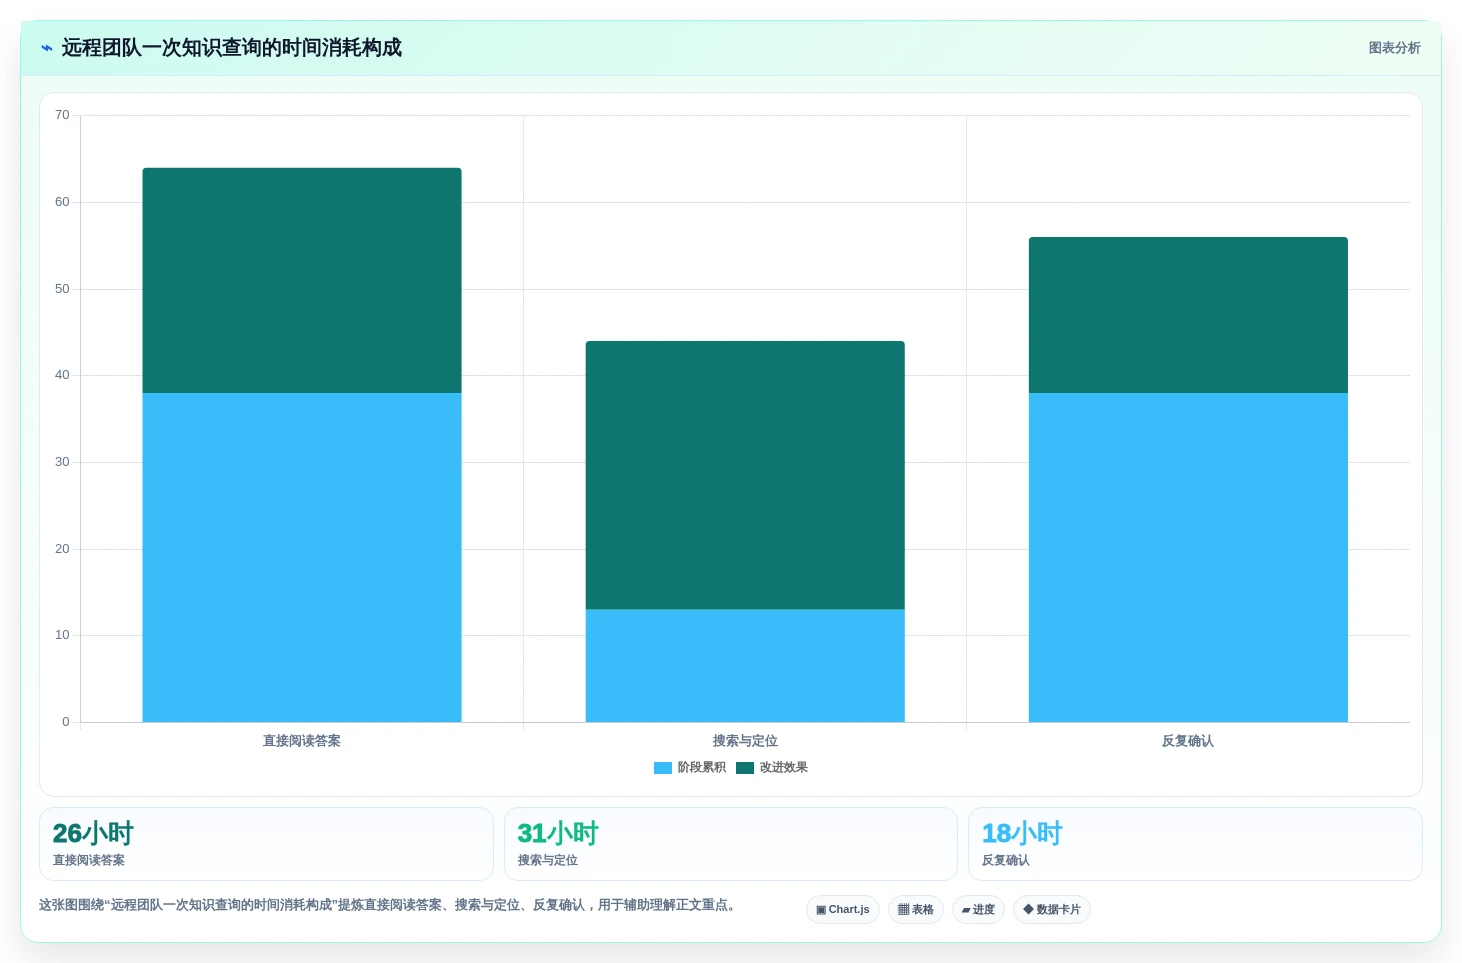1462x963 pixels.
Task: Click the chart title 远程团队一次知识查询的时间消耗构成
Action: (x=232, y=48)
